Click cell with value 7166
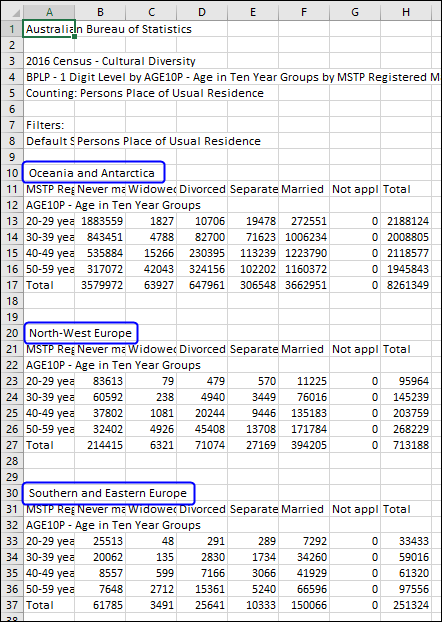442x622 pixels. (x=202, y=573)
